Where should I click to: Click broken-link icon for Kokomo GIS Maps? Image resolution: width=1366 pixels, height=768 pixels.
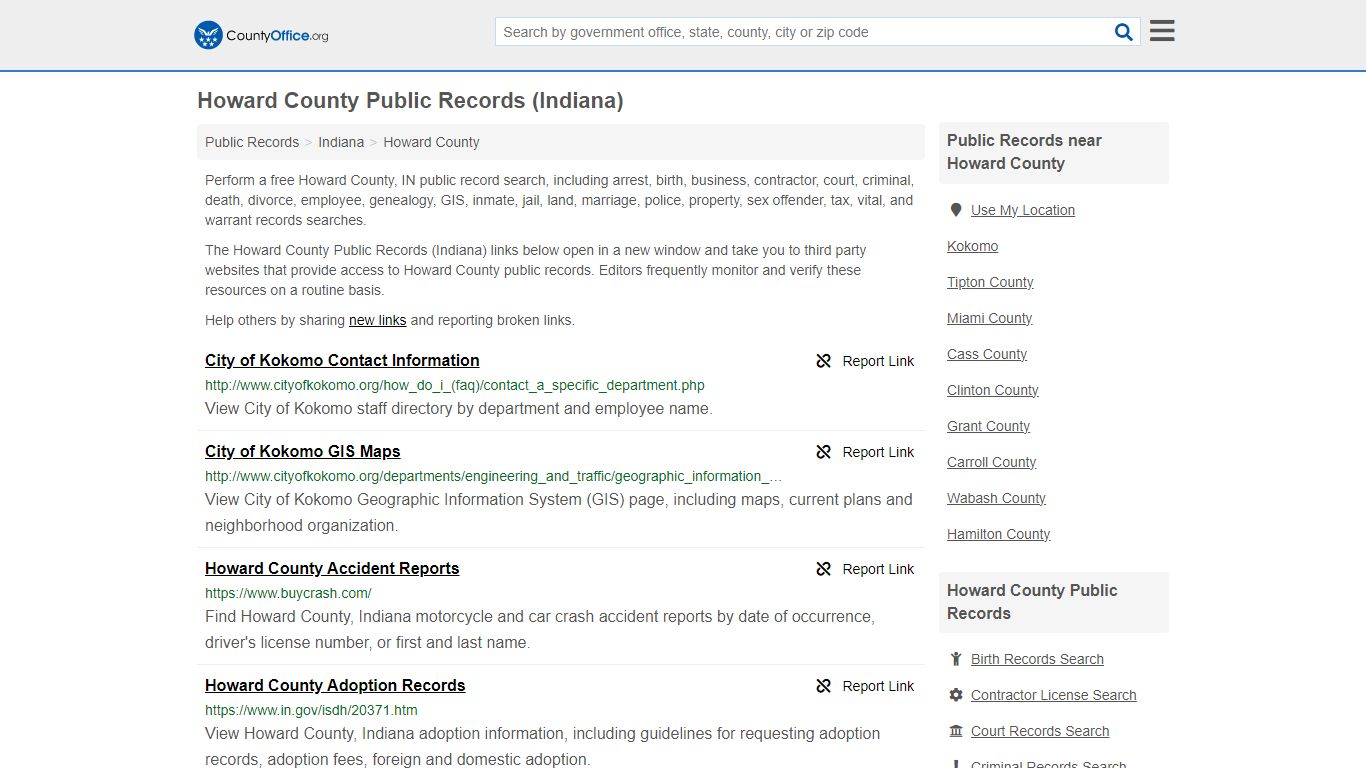click(824, 452)
